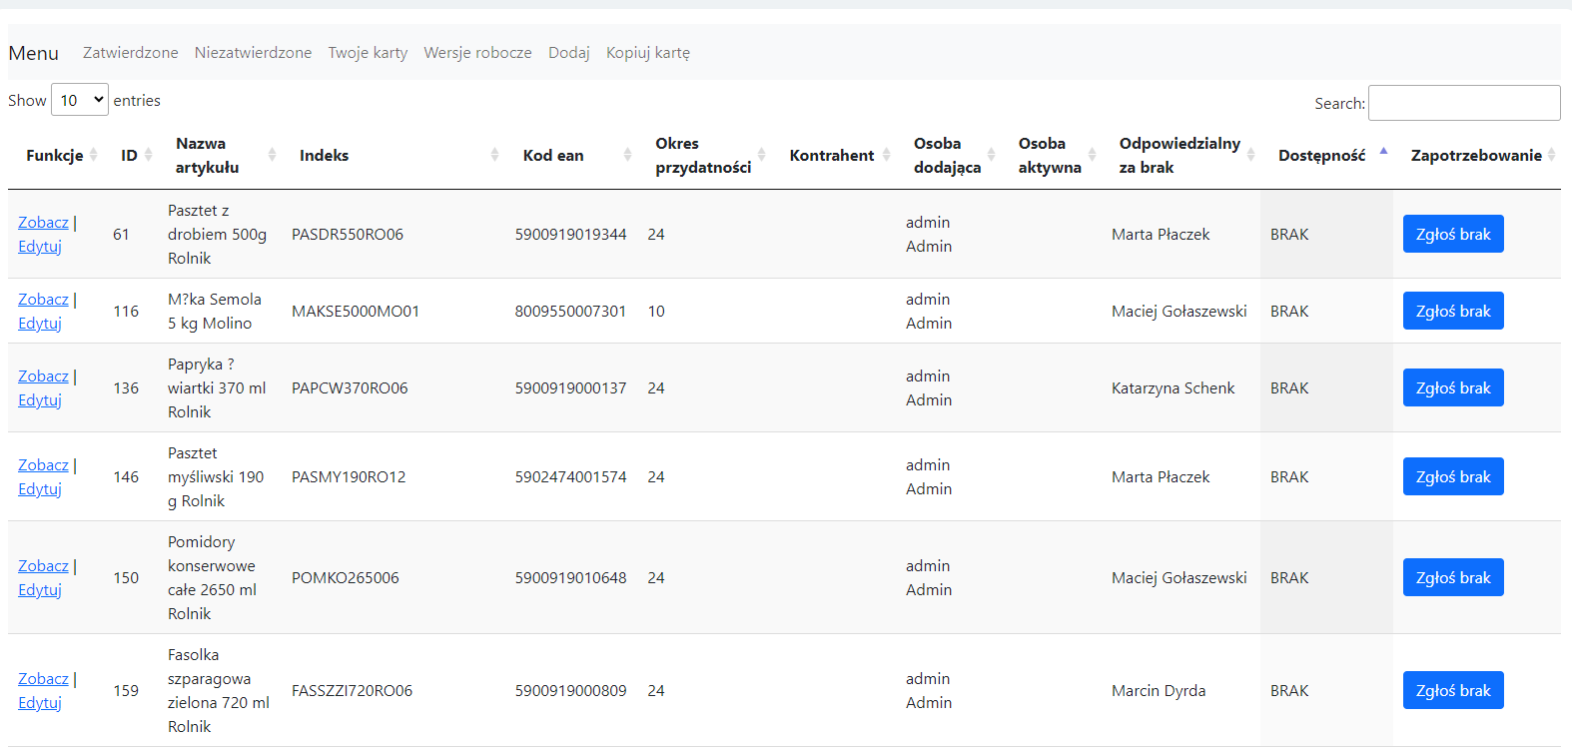Report shortage for Pomidory konserwowe row

coord(1452,577)
